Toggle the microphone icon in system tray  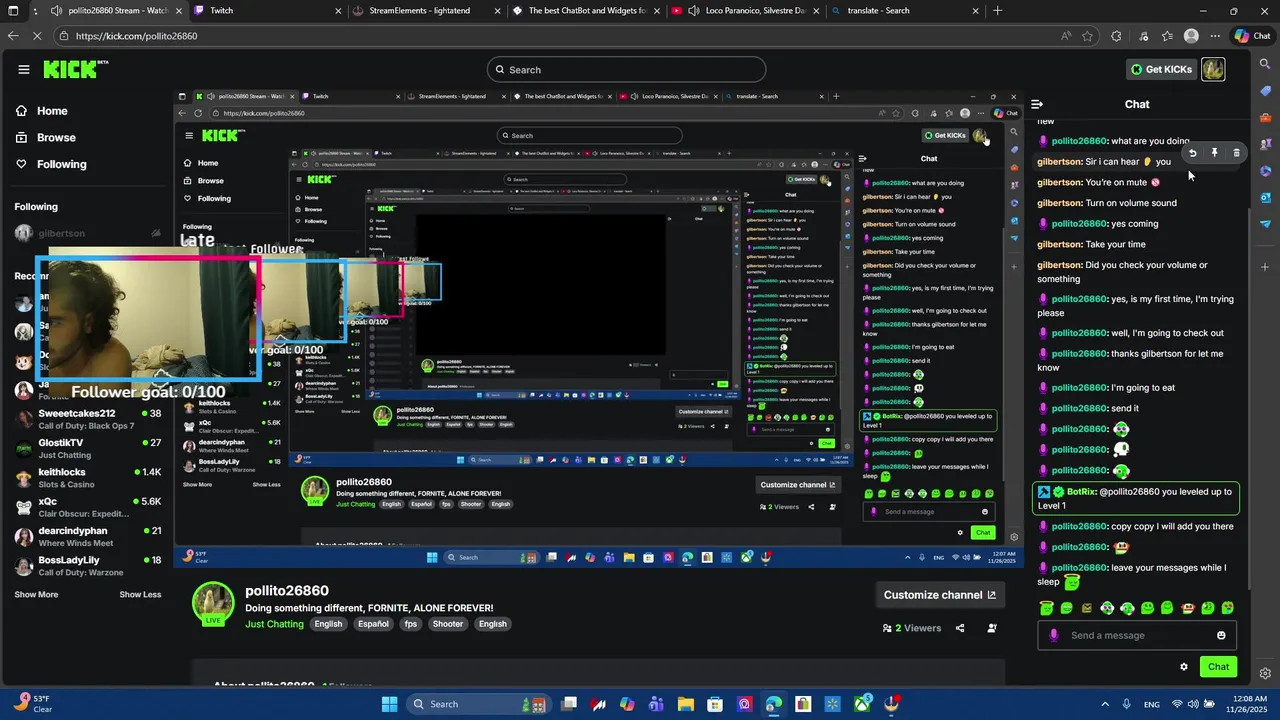pyautogui.click(x=1127, y=704)
